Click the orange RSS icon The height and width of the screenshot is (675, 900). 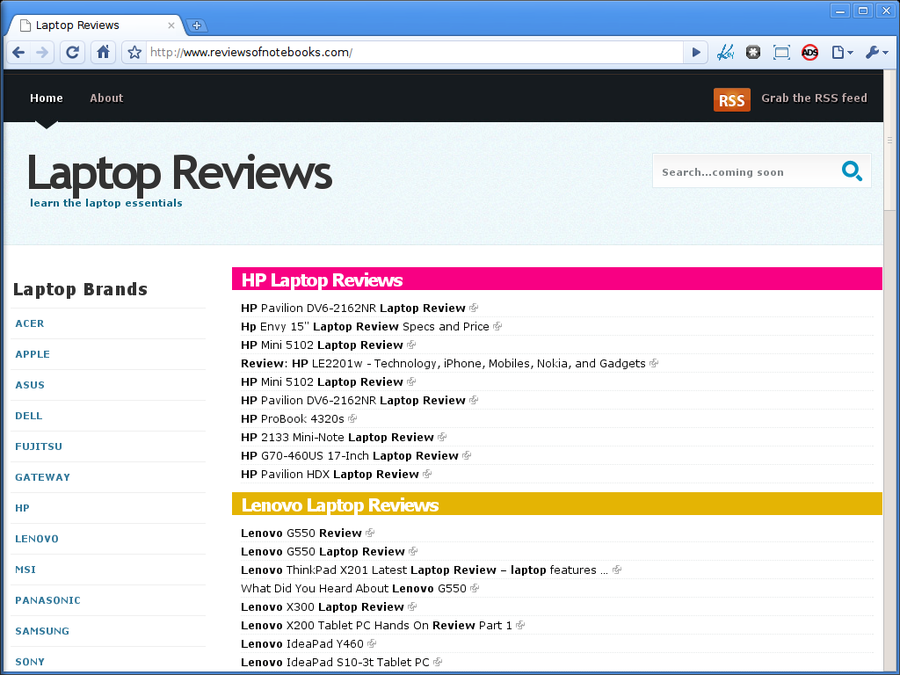click(732, 100)
